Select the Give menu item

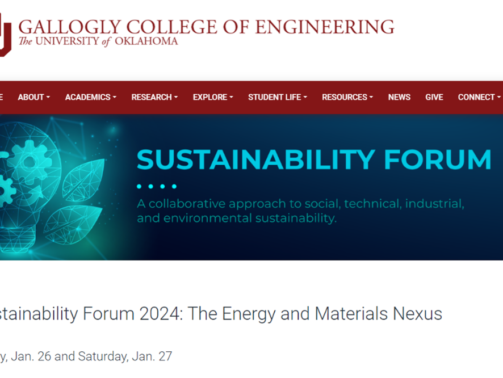coord(434,97)
